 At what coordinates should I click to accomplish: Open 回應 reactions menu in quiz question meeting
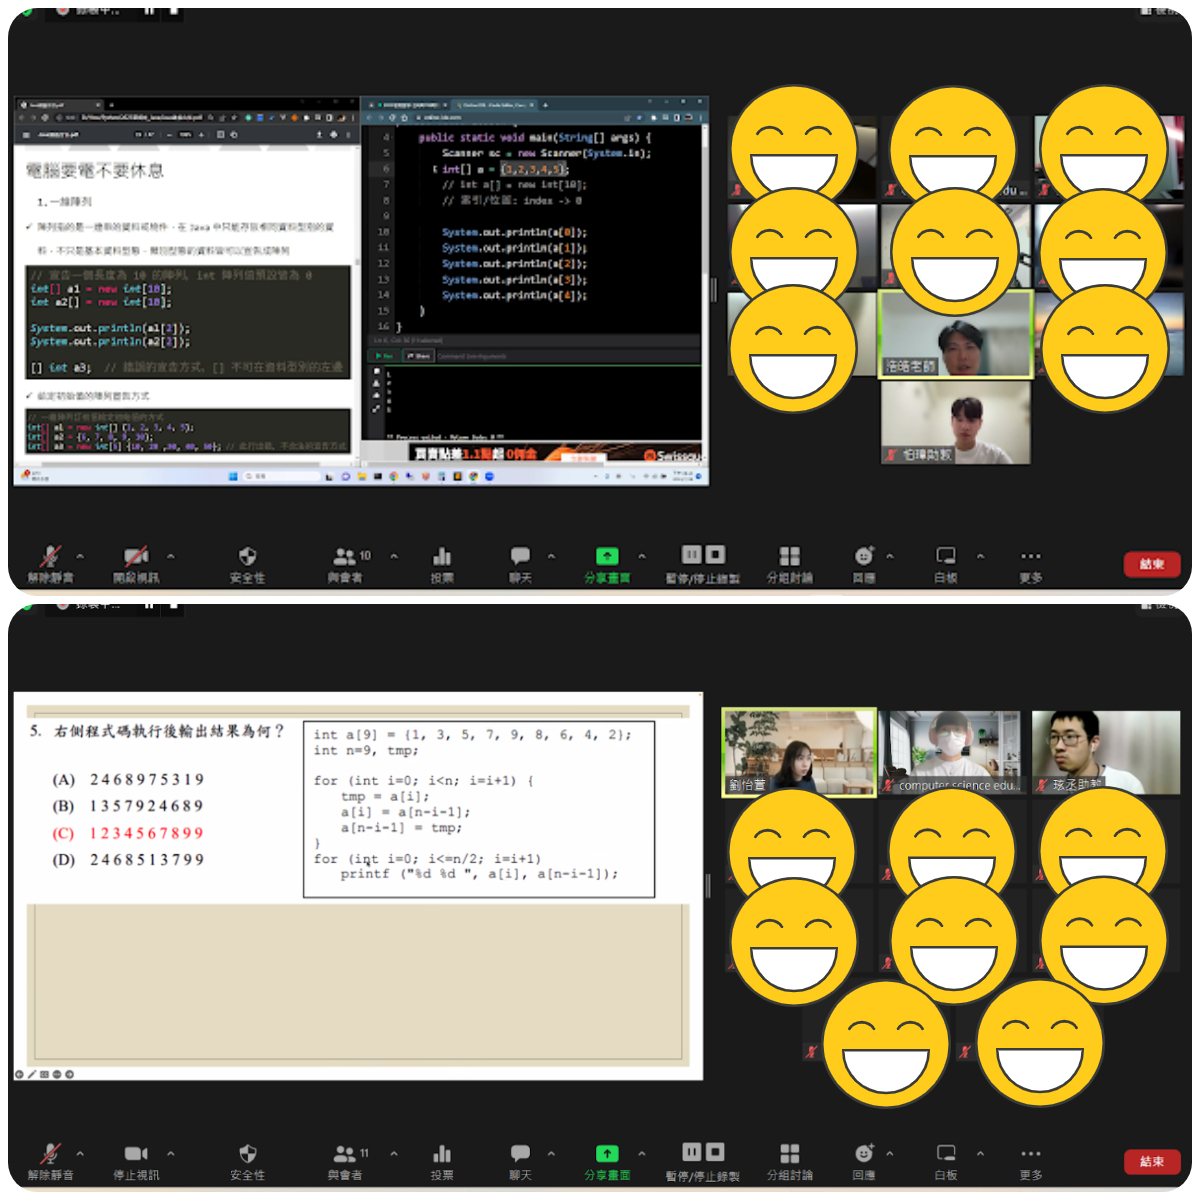click(864, 1154)
